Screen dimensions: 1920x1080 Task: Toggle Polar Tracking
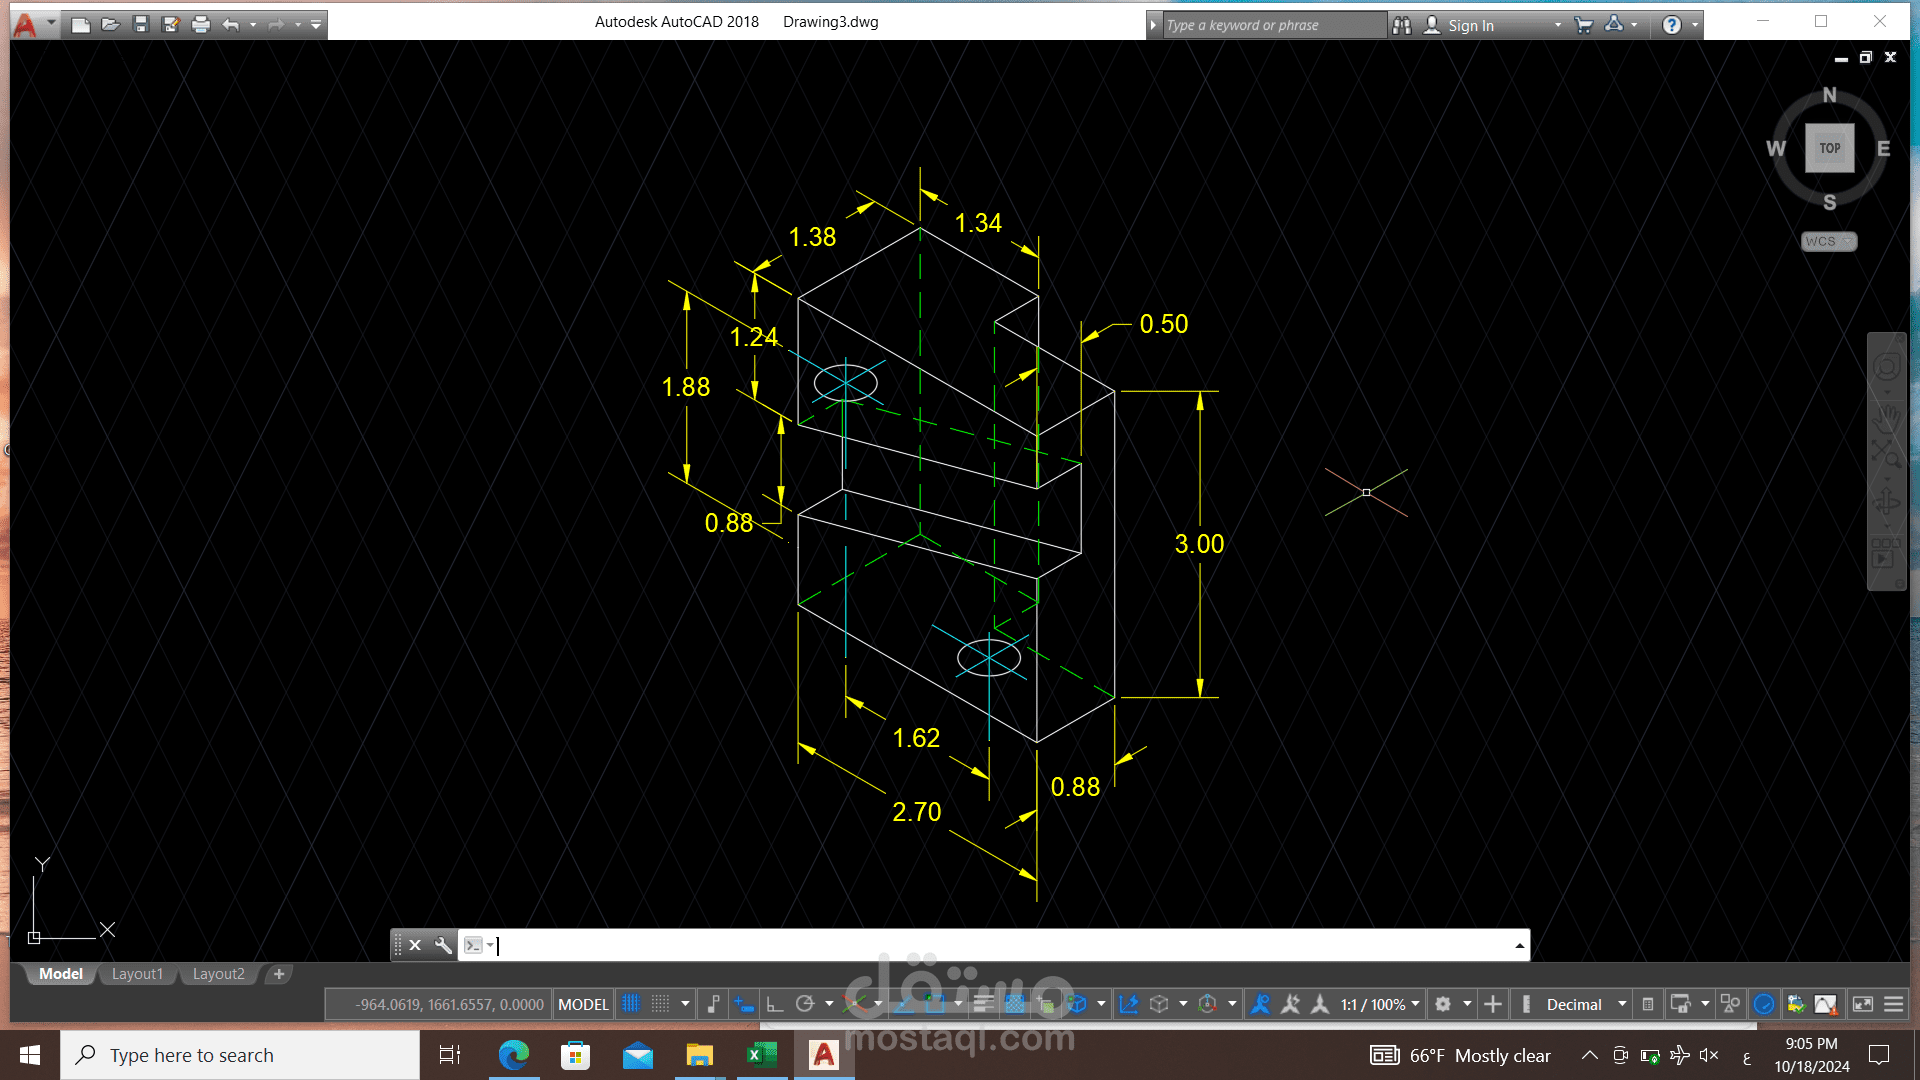click(x=805, y=1004)
